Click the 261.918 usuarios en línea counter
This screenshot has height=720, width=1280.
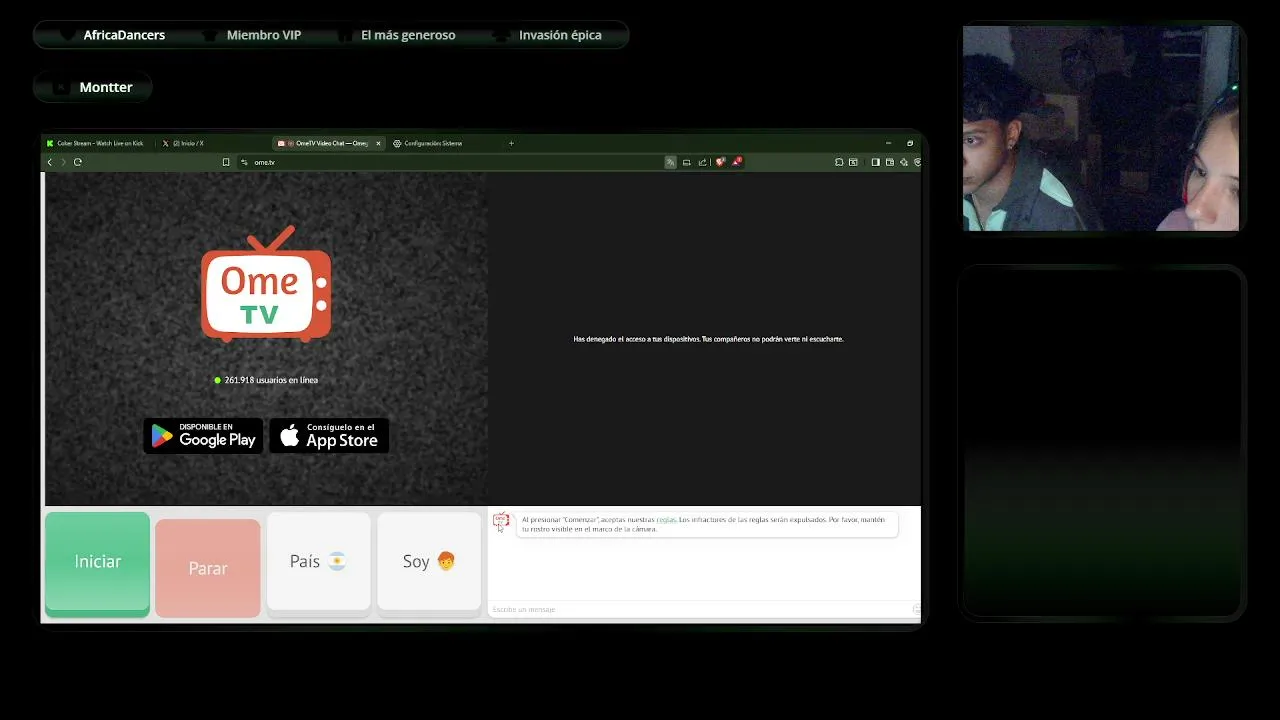pyautogui.click(x=266, y=380)
